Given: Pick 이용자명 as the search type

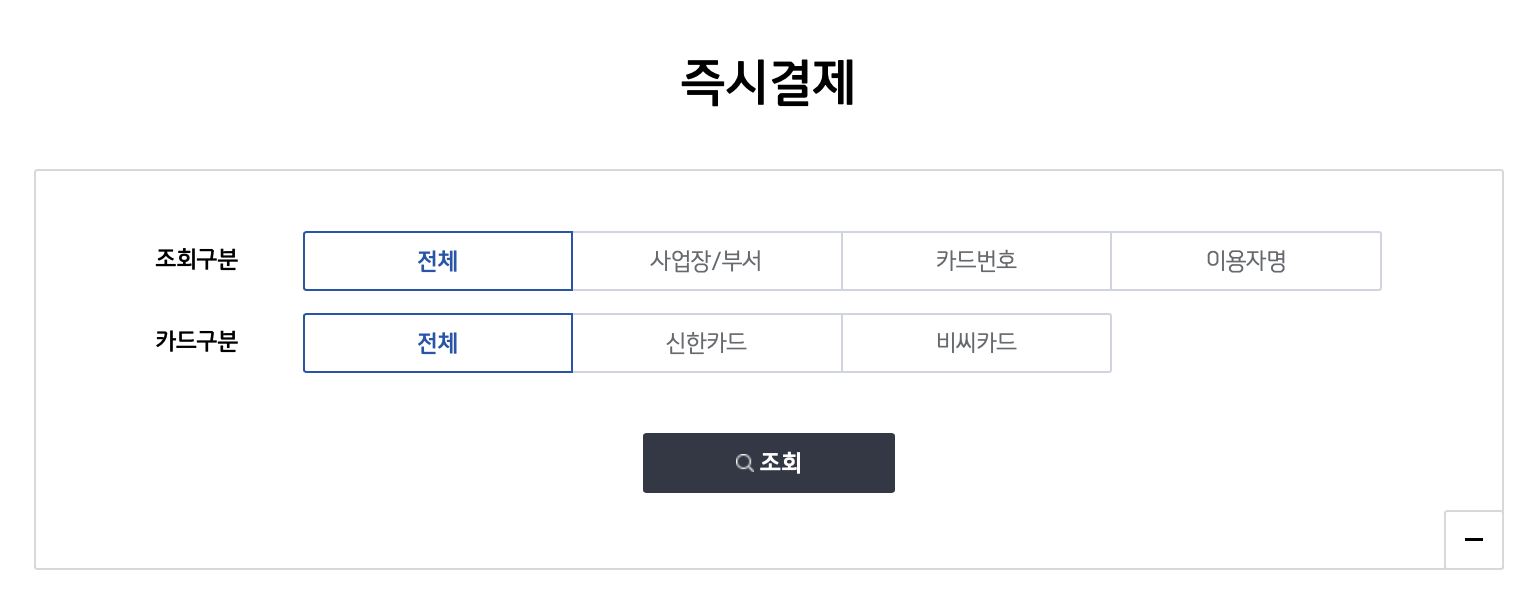Looking at the screenshot, I should (1246, 261).
